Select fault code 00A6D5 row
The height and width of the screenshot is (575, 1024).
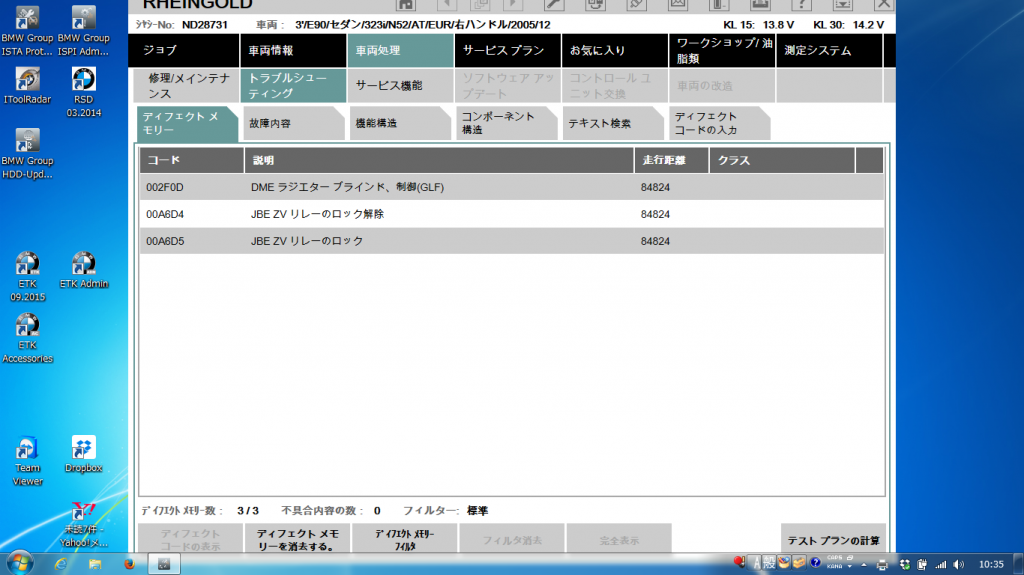[x=511, y=240]
